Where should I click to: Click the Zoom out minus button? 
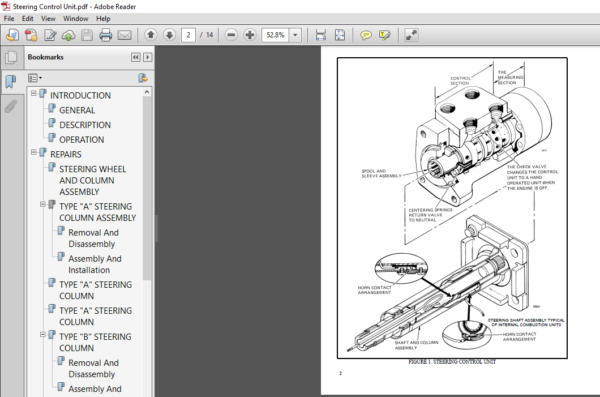click(231, 35)
